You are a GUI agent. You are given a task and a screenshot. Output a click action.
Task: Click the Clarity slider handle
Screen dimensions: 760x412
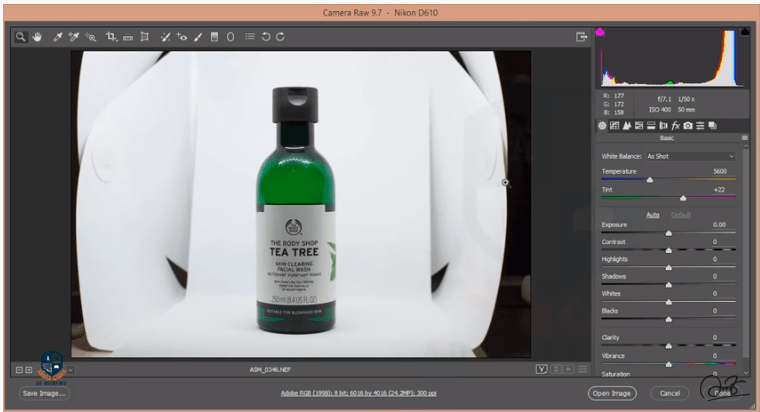(x=668, y=346)
